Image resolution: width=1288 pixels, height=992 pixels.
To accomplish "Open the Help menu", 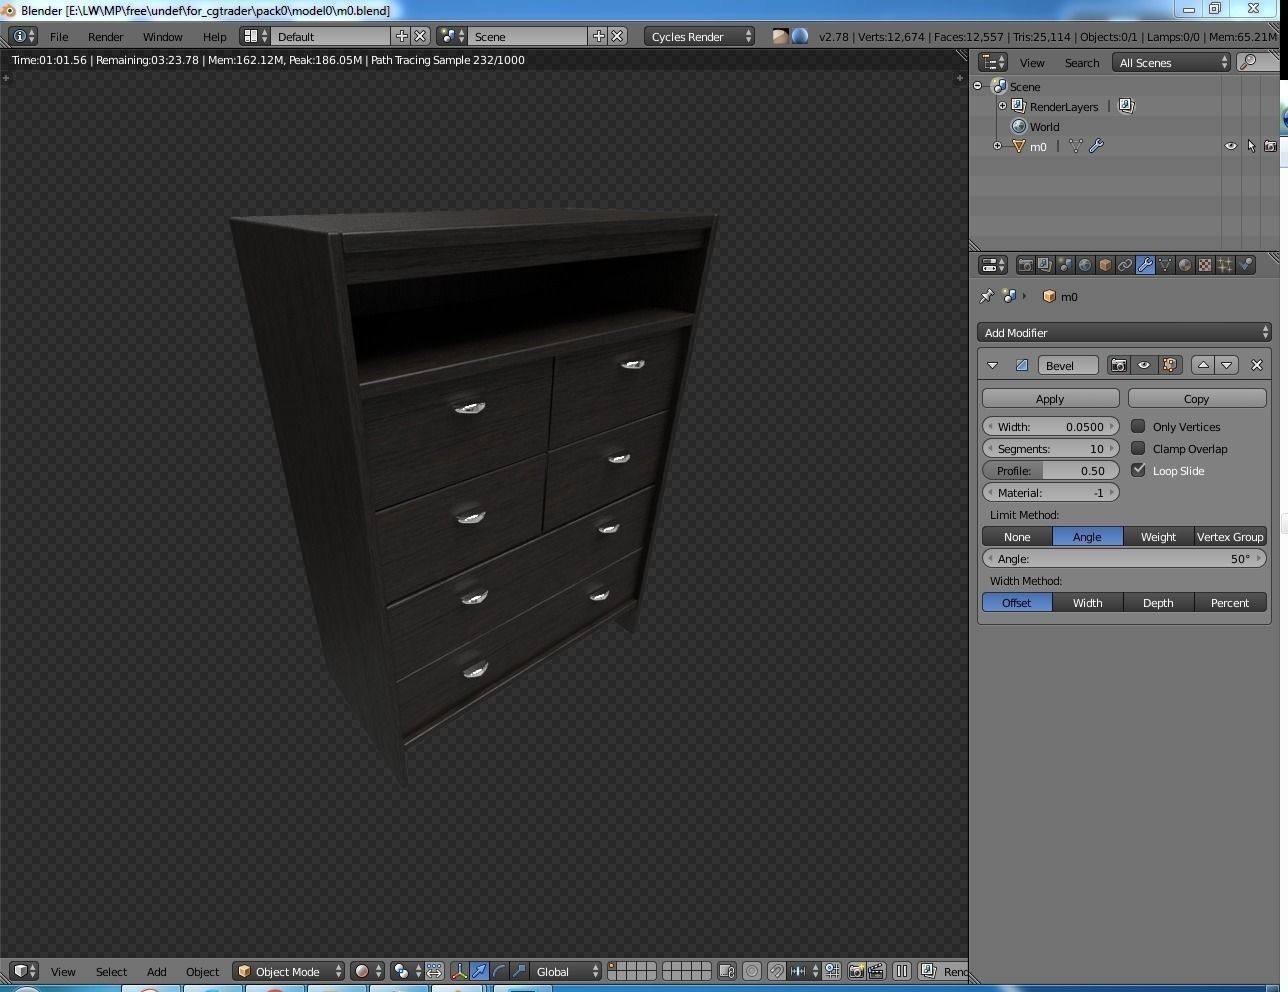I will pyautogui.click(x=215, y=36).
